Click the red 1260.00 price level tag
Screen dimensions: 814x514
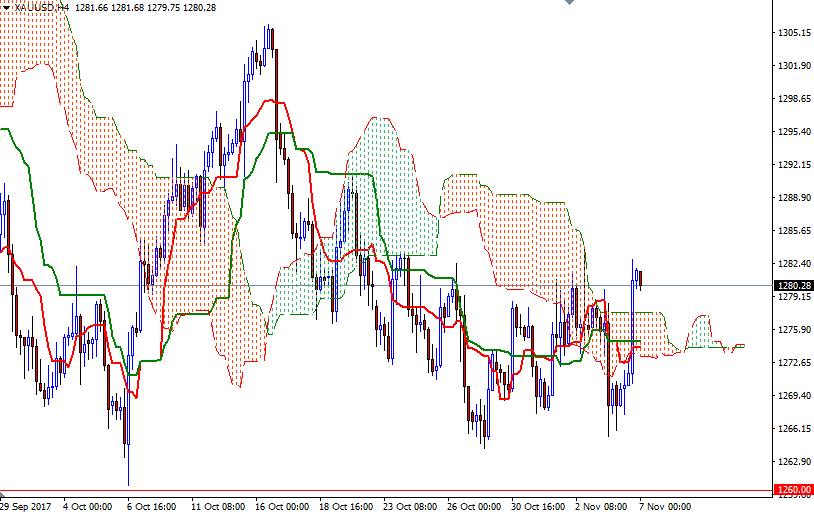793,490
